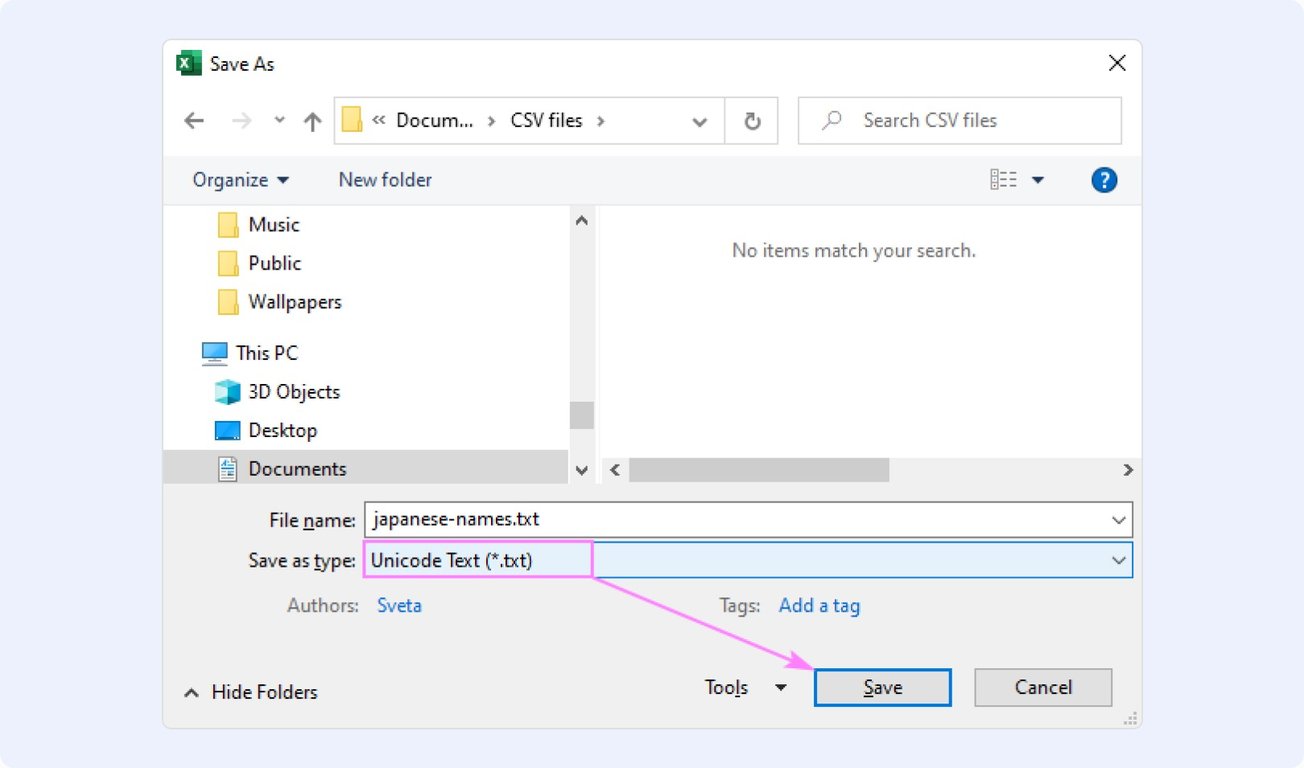Change your view icon button

(1003, 180)
